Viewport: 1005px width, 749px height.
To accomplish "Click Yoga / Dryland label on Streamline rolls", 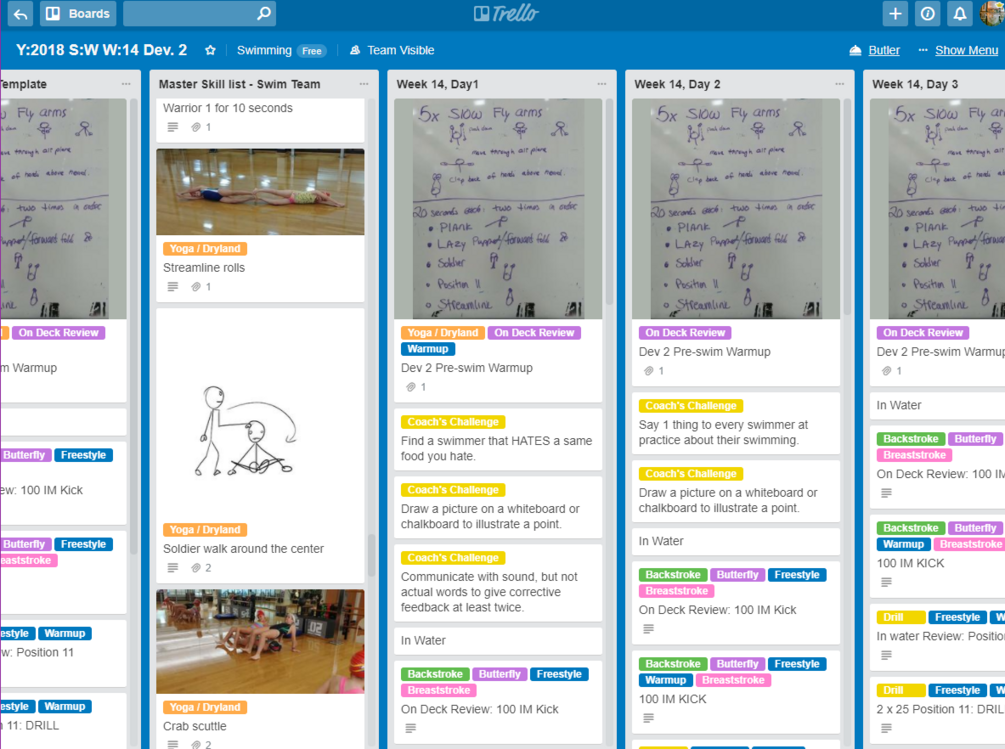I will (x=205, y=249).
